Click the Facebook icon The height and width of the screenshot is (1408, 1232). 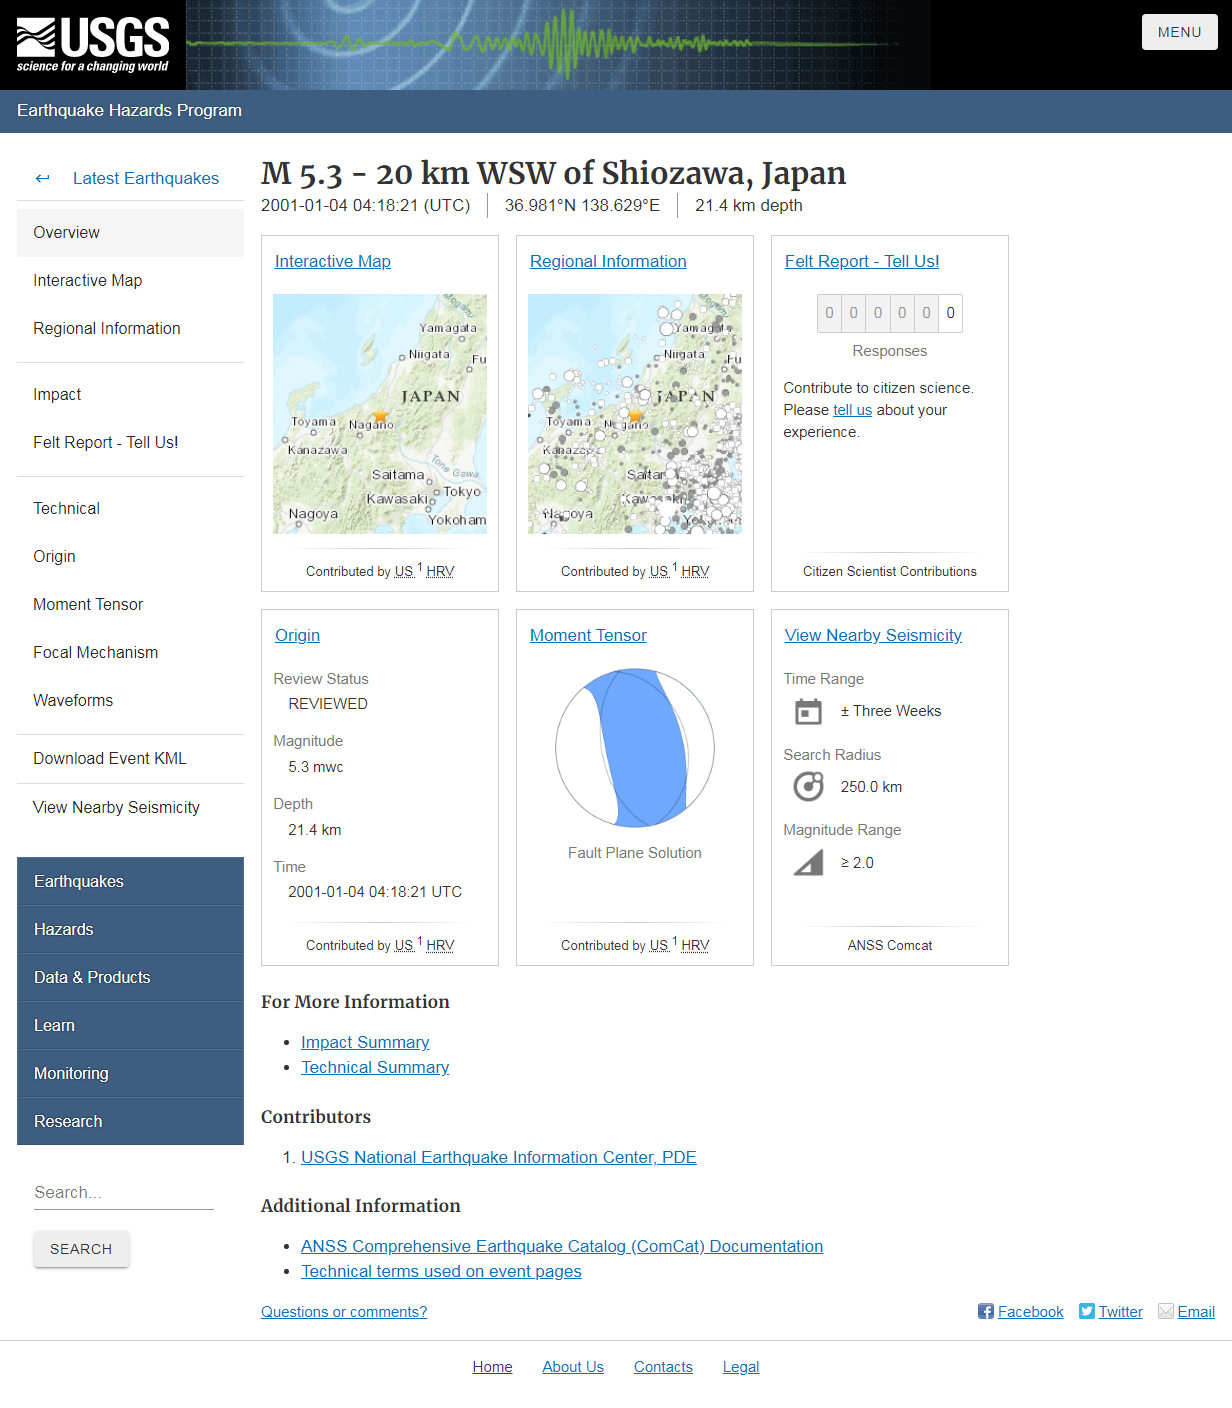tap(986, 1311)
